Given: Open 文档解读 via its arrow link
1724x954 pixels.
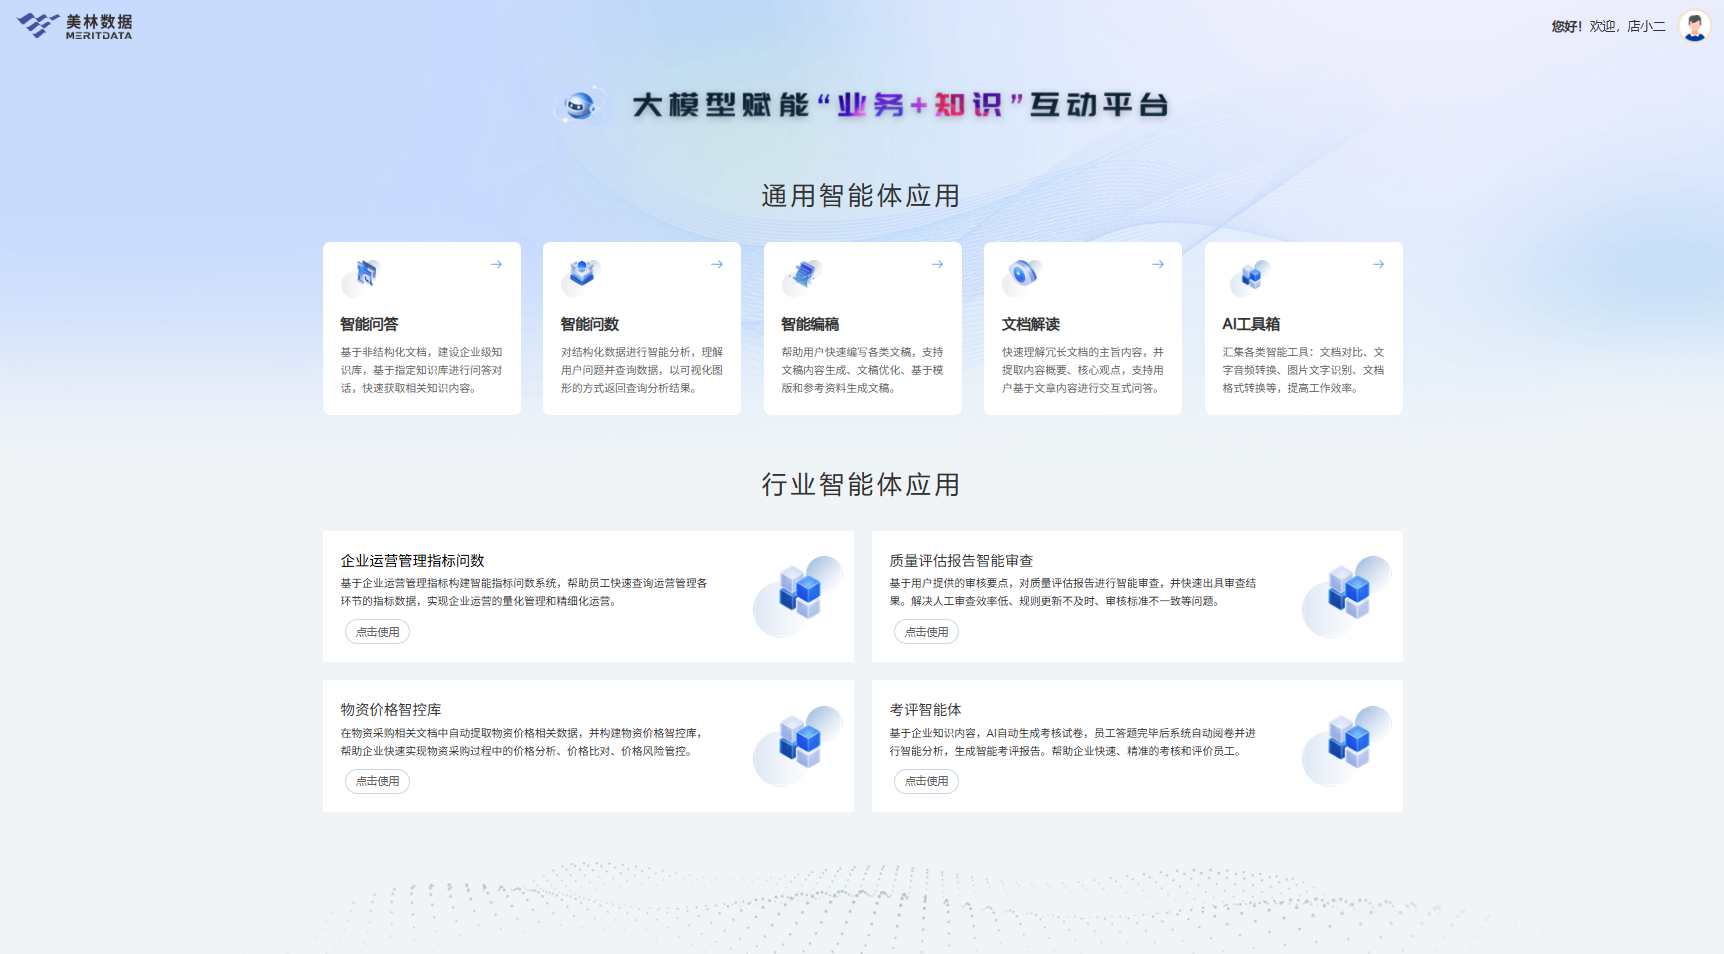Looking at the screenshot, I should (1157, 264).
